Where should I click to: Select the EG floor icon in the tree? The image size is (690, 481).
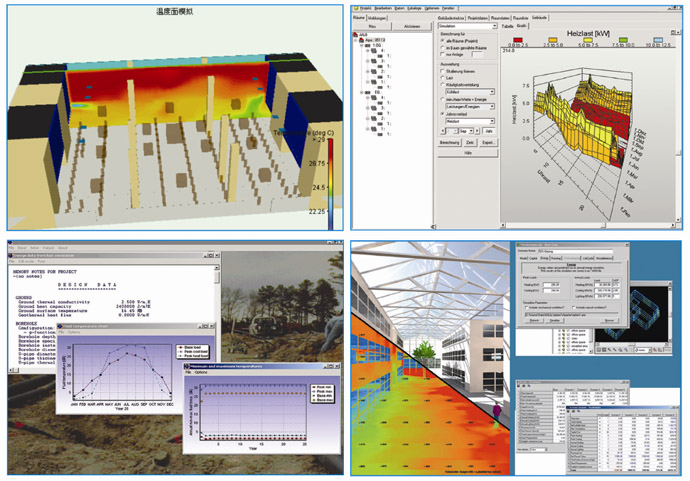coord(367,92)
